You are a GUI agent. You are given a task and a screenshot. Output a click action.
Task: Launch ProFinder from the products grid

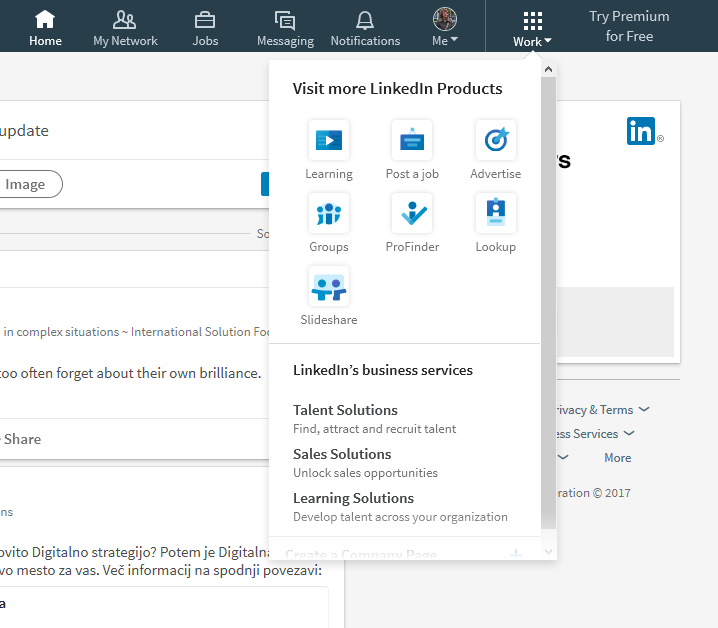point(412,214)
